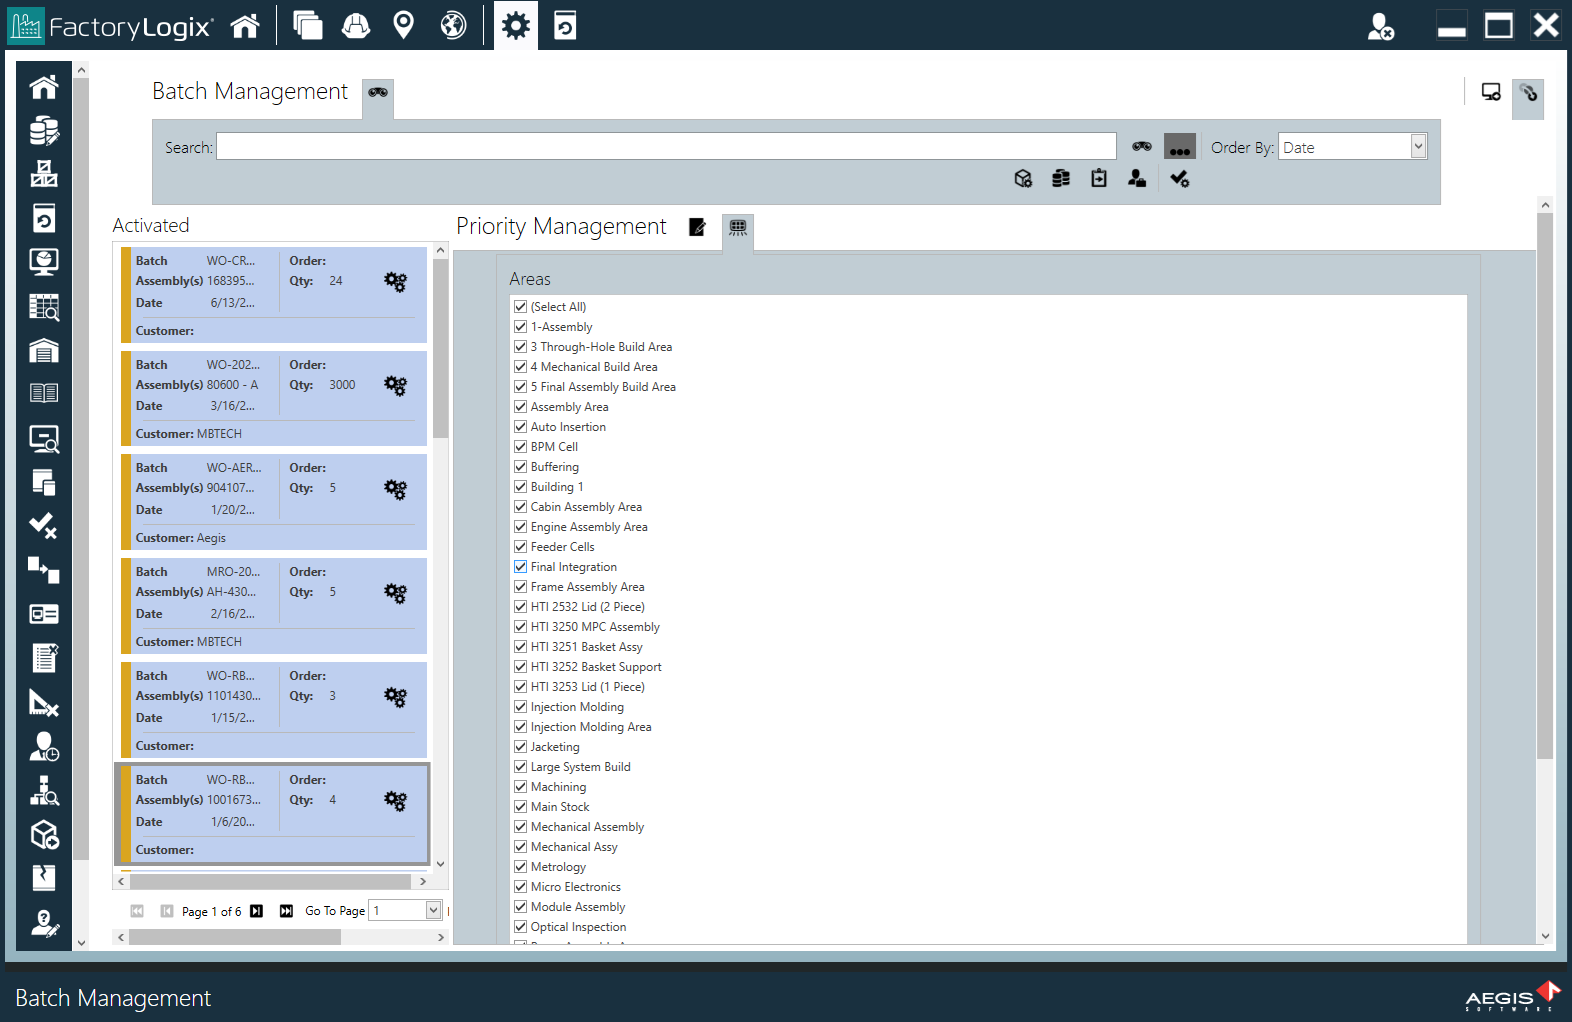Click the home icon in top toolbar
1572x1022 pixels.
click(x=245, y=25)
